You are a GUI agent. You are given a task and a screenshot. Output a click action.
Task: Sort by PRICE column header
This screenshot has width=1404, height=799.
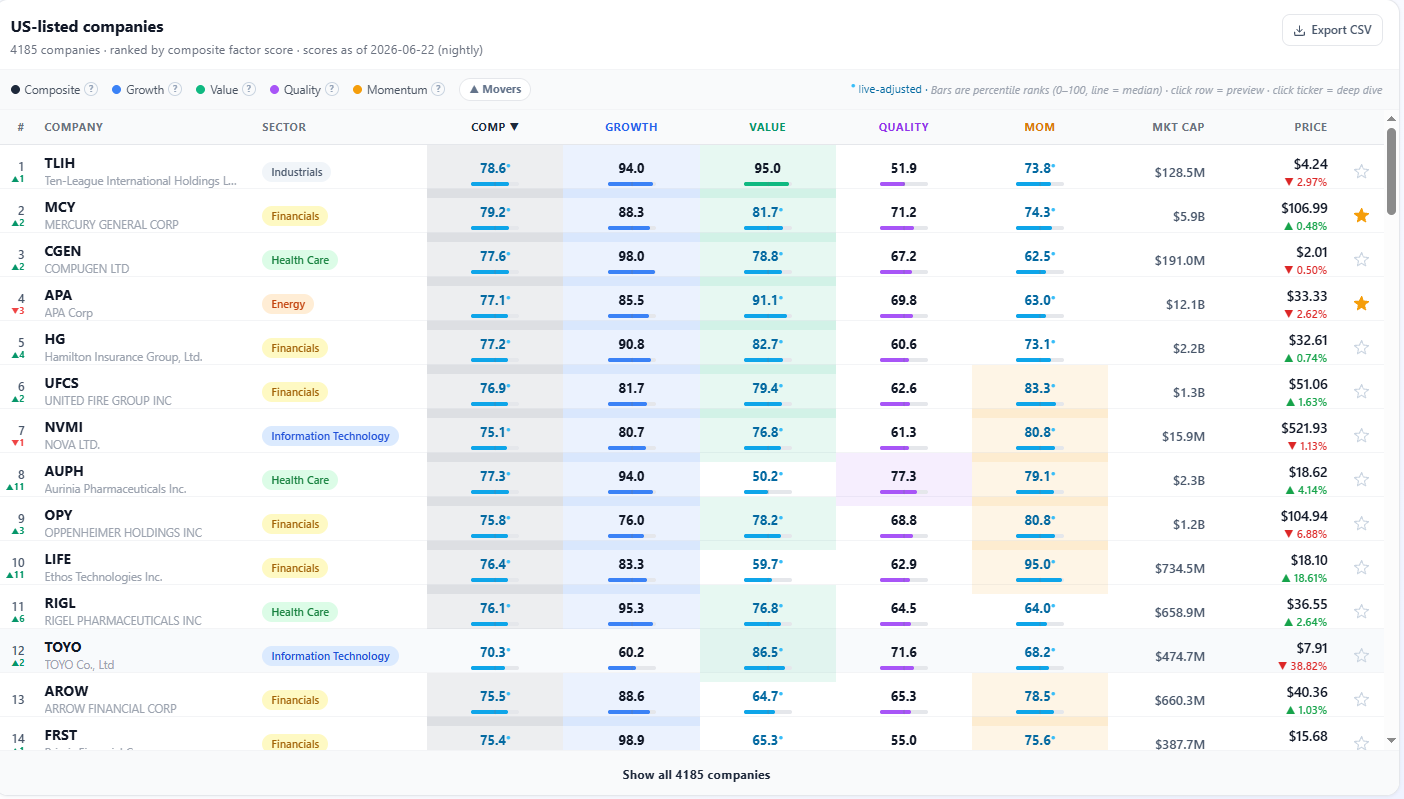[x=1310, y=127]
